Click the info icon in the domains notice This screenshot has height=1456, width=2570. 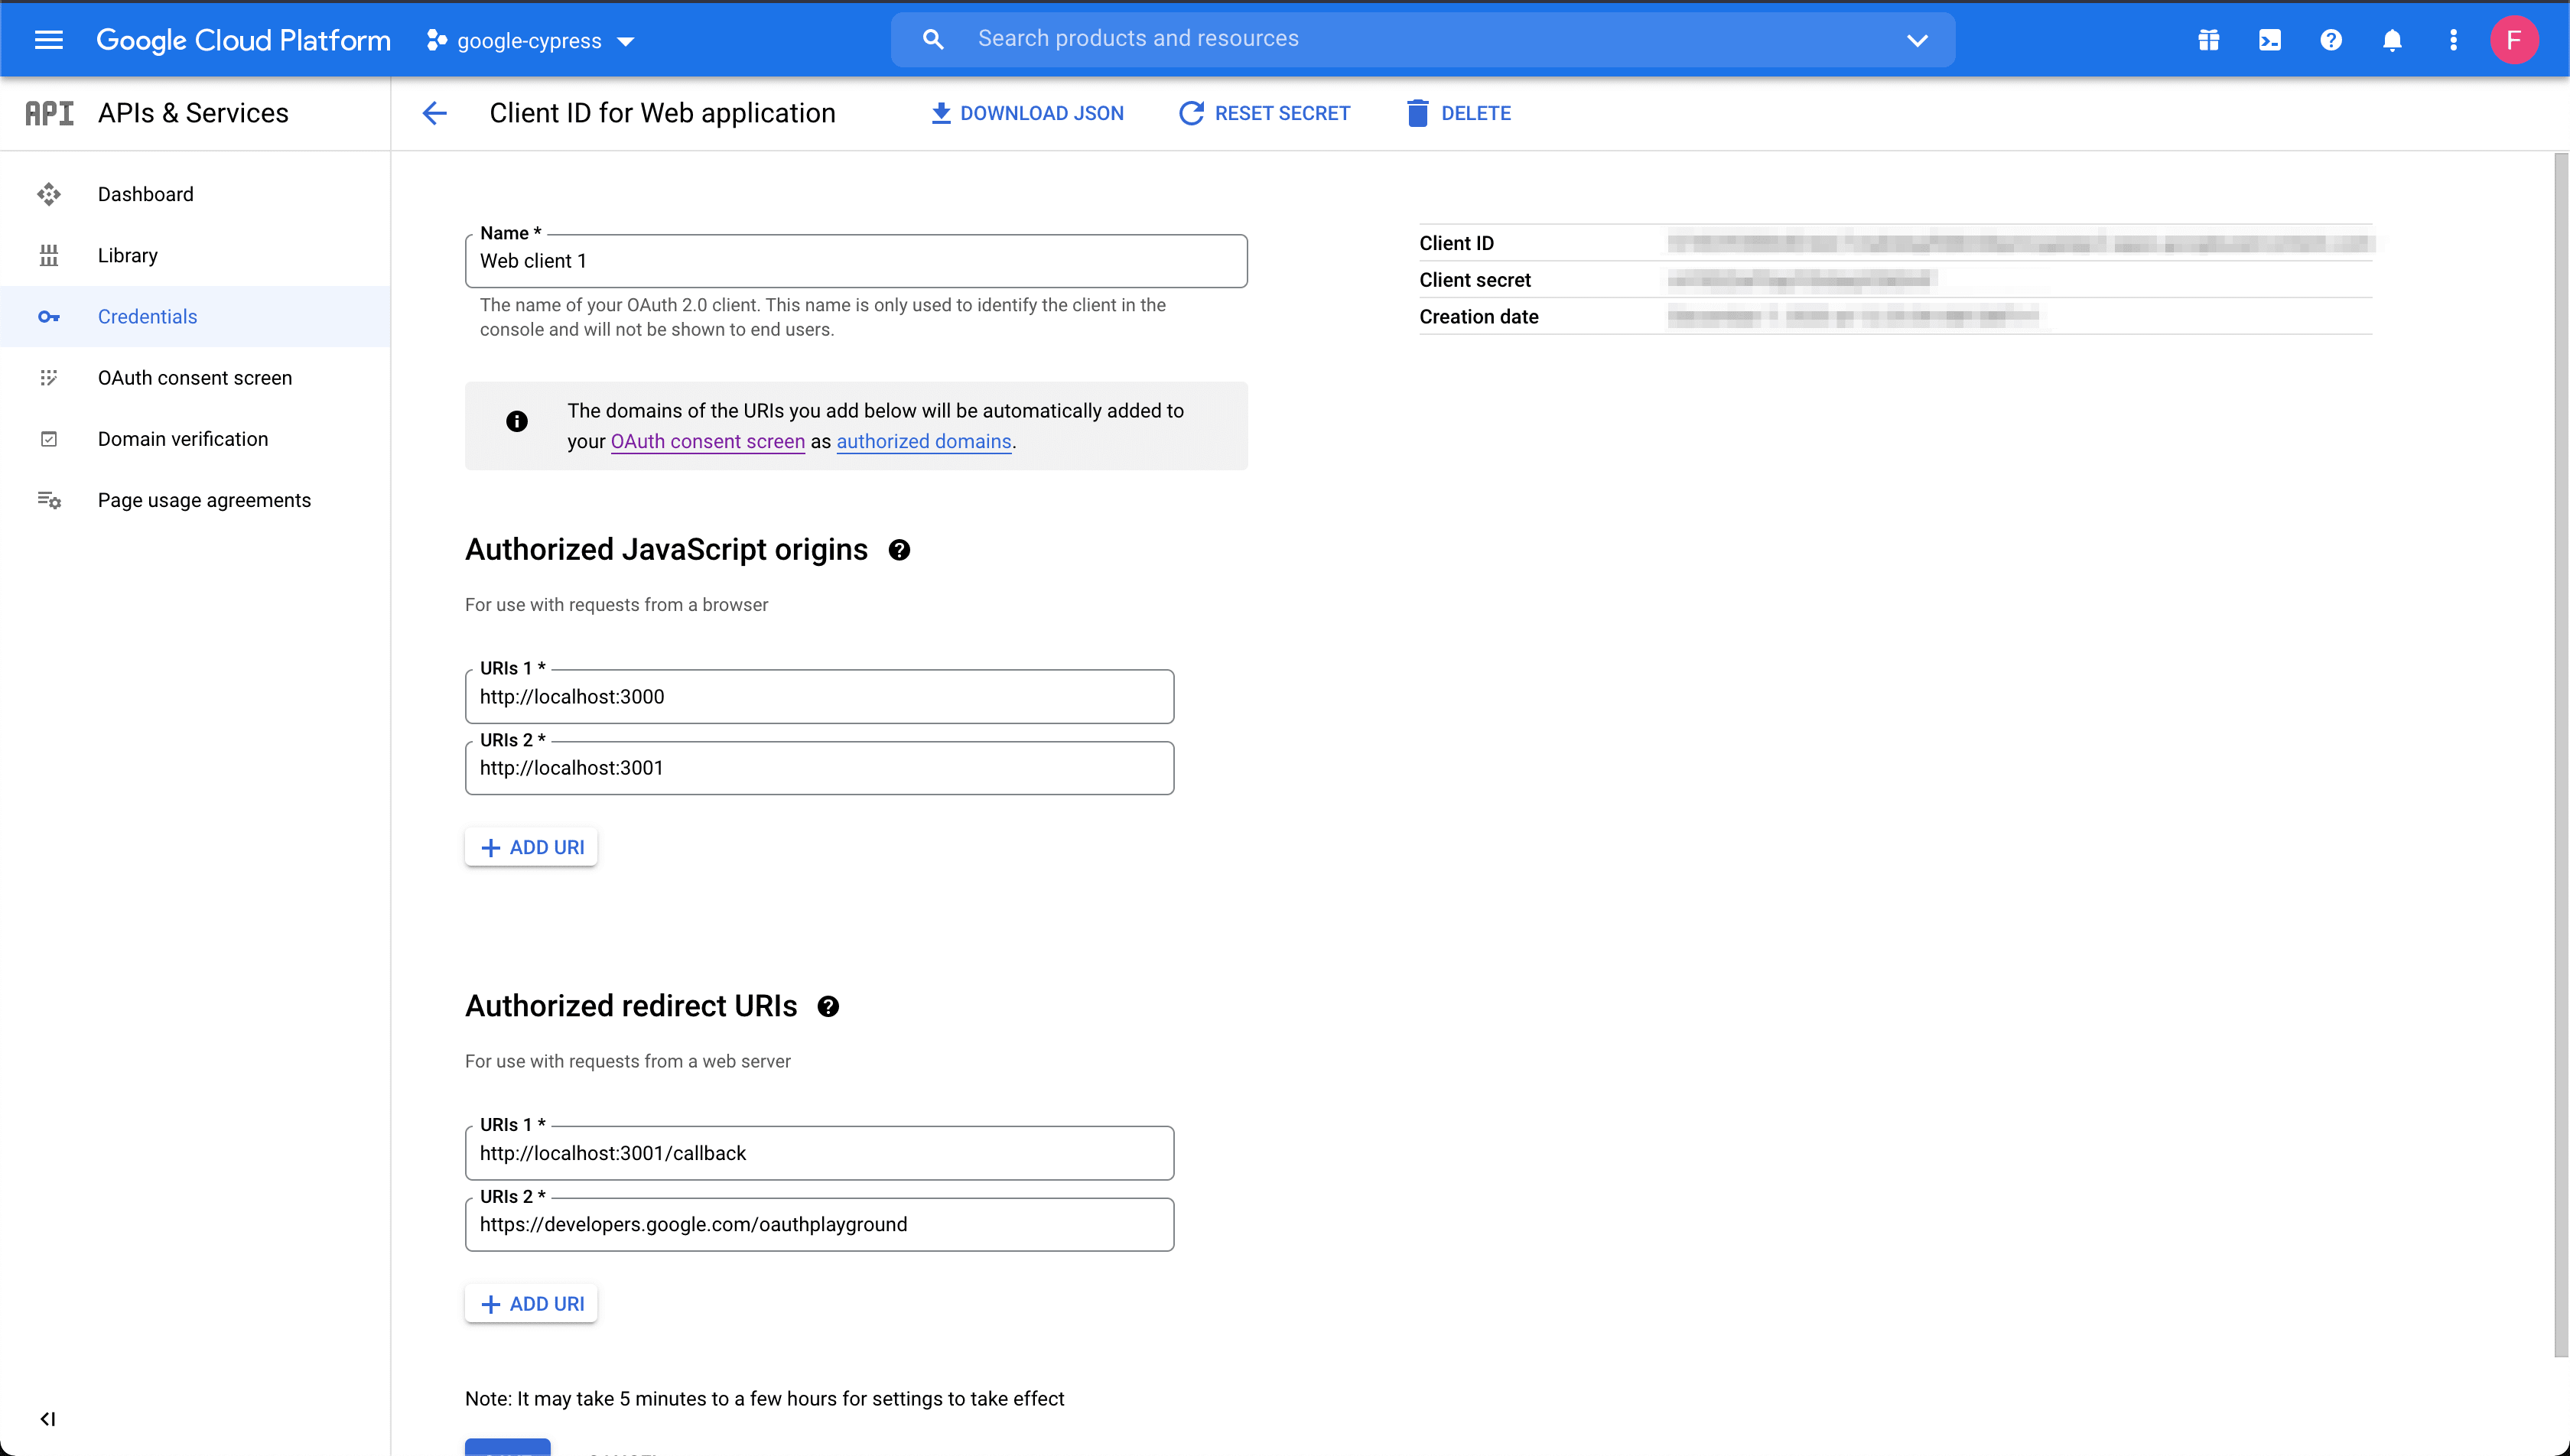click(x=516, y=421)
